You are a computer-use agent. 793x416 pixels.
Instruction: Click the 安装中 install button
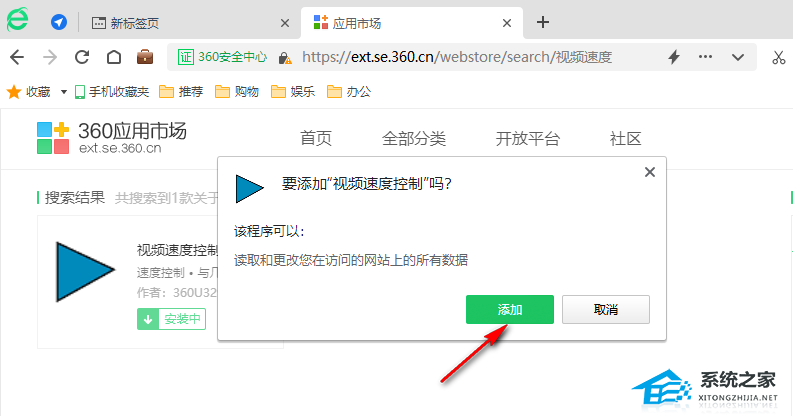click(171, 319)
